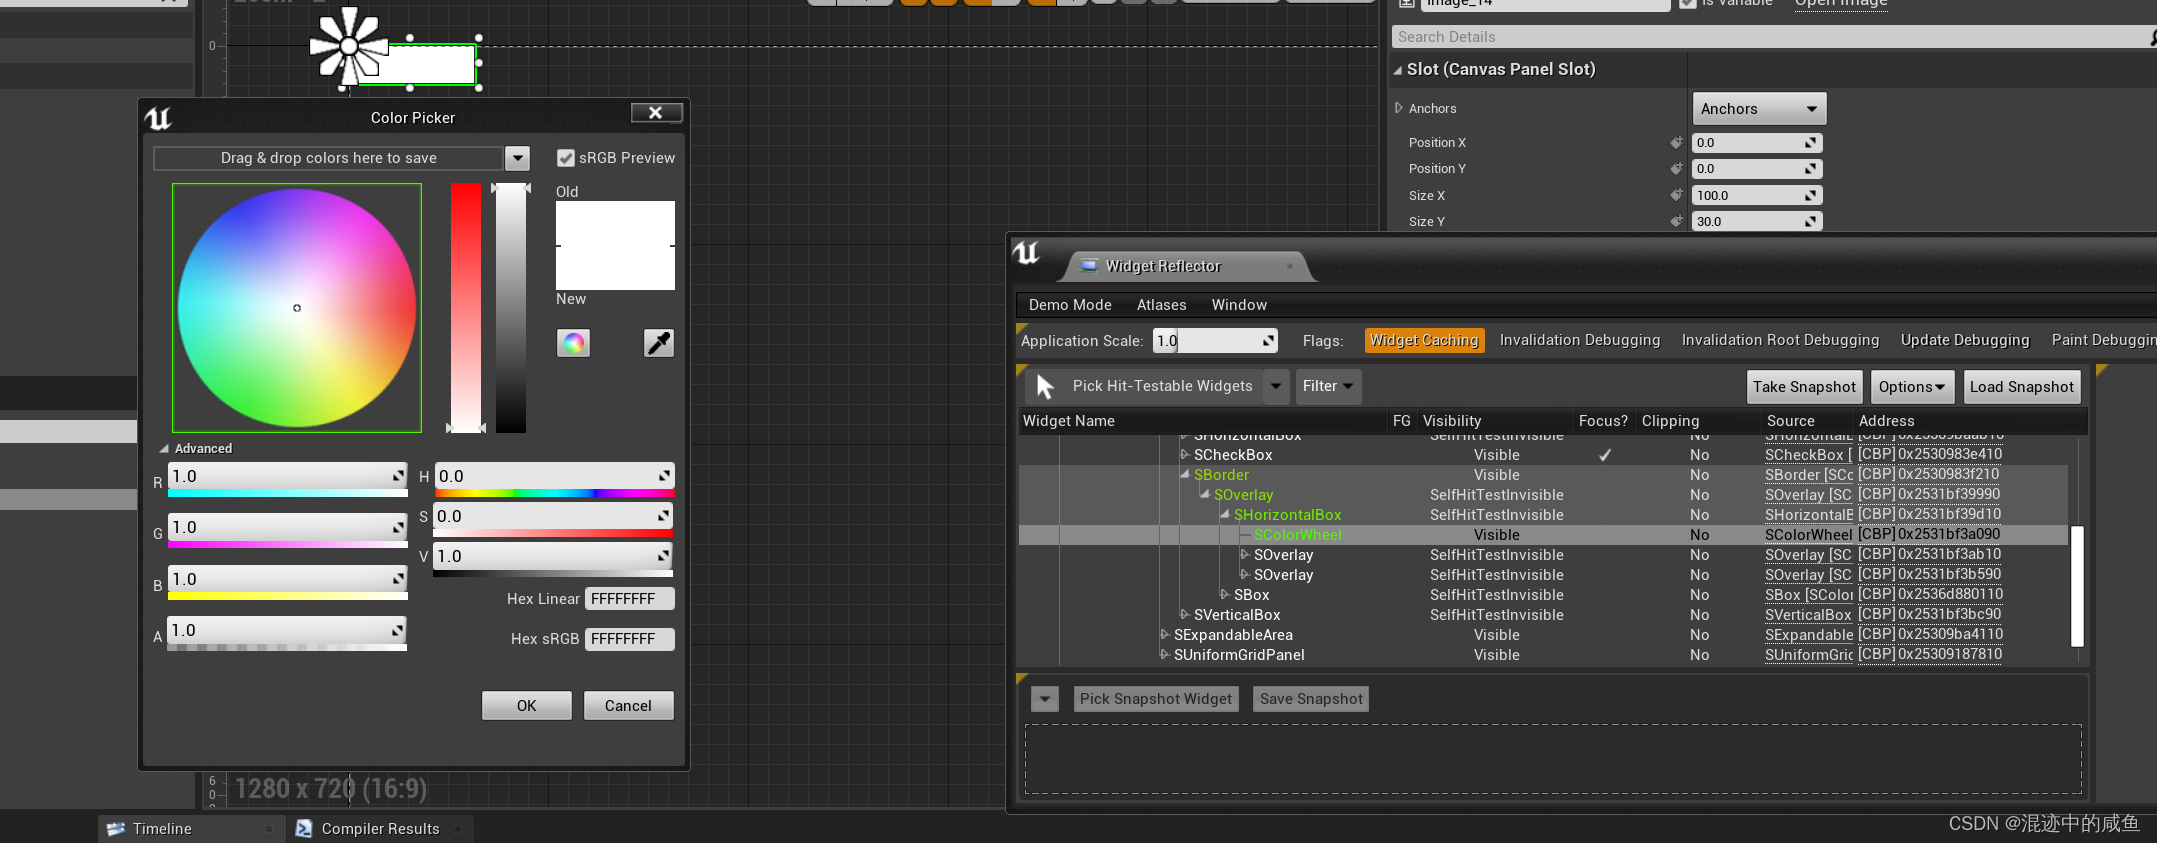Switch to the Compiler Results tab
The height and width of the screenshot is (843, 2157).
click(x=380, y=829)
